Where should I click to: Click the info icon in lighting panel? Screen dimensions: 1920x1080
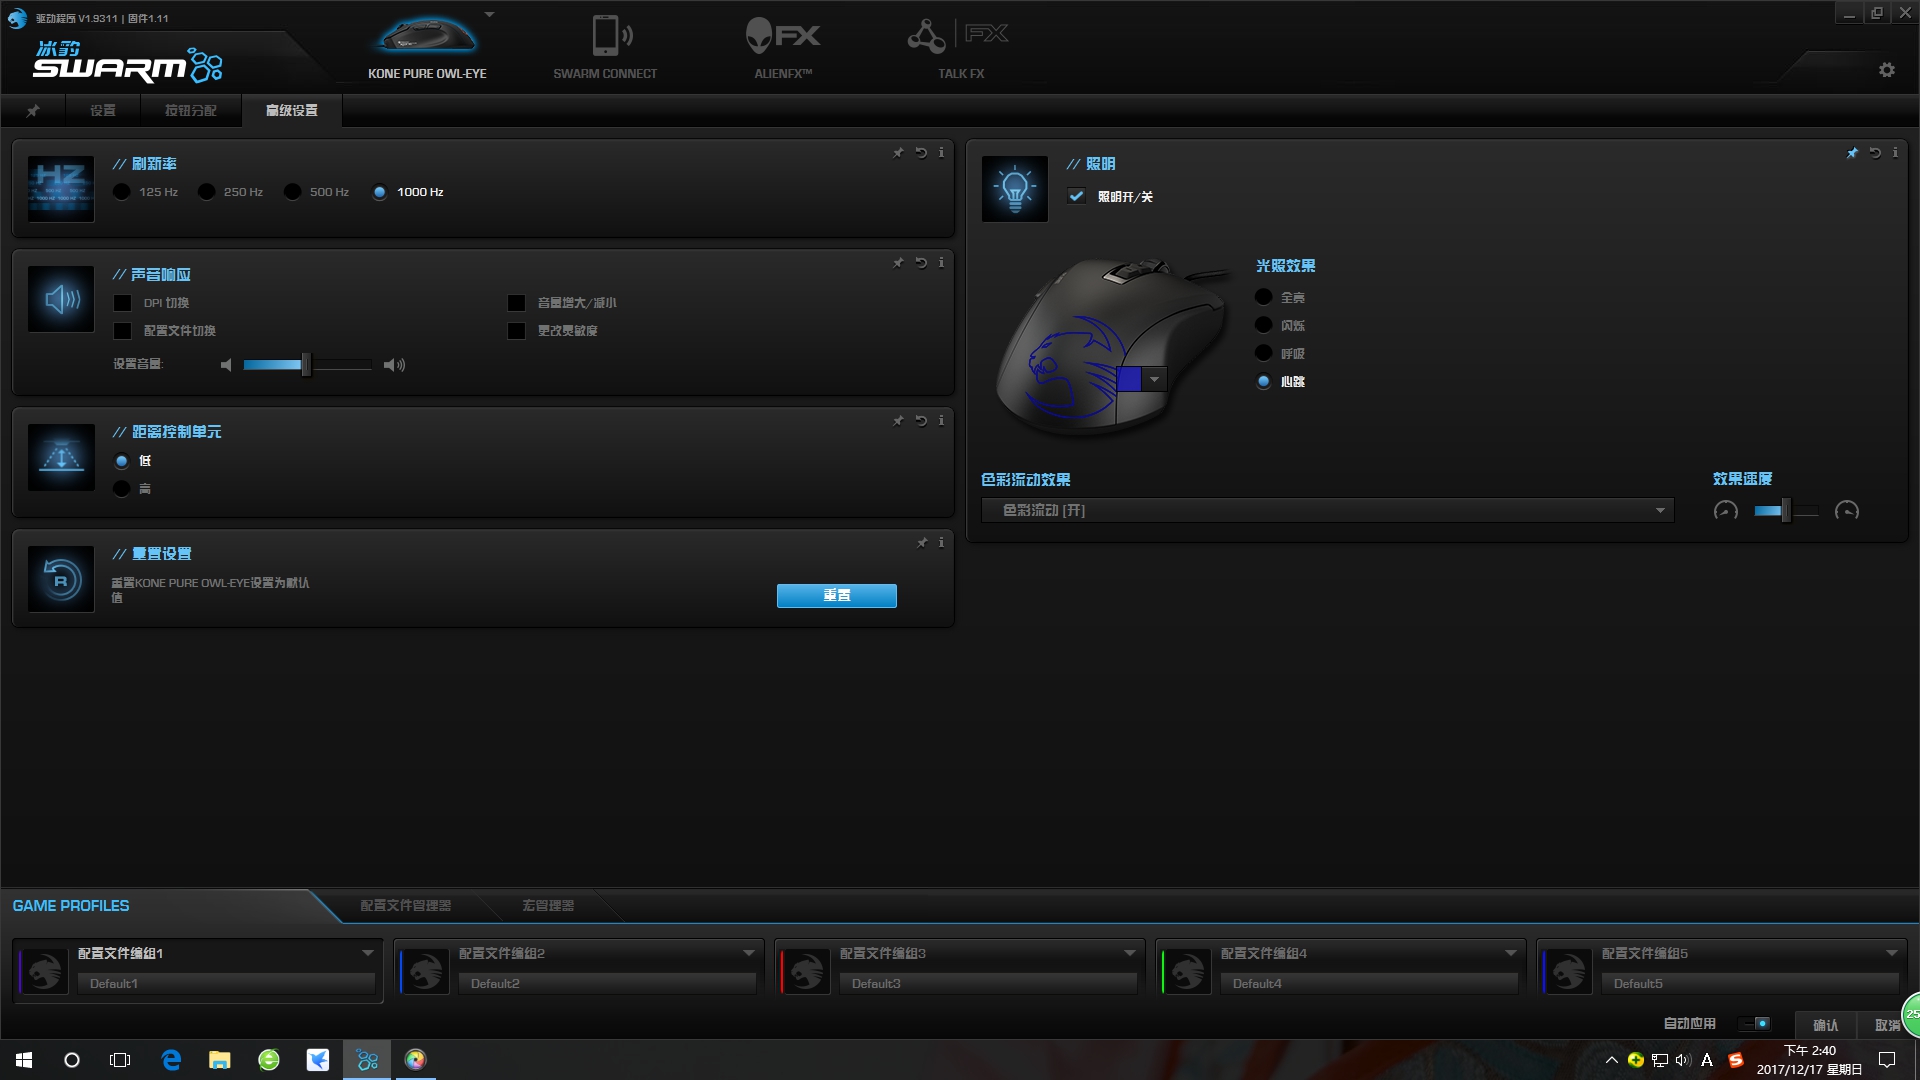(x=1895, y=153)
